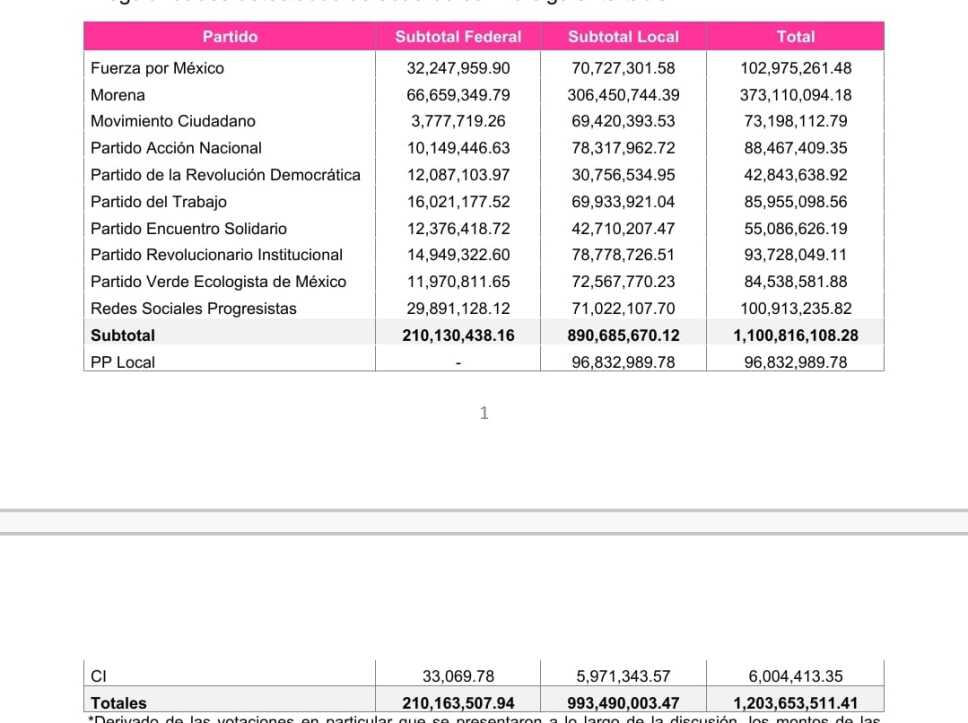Select CI total value 6,004,413.35
Viewport: 968px width, 723px height.
coord(796,676)
